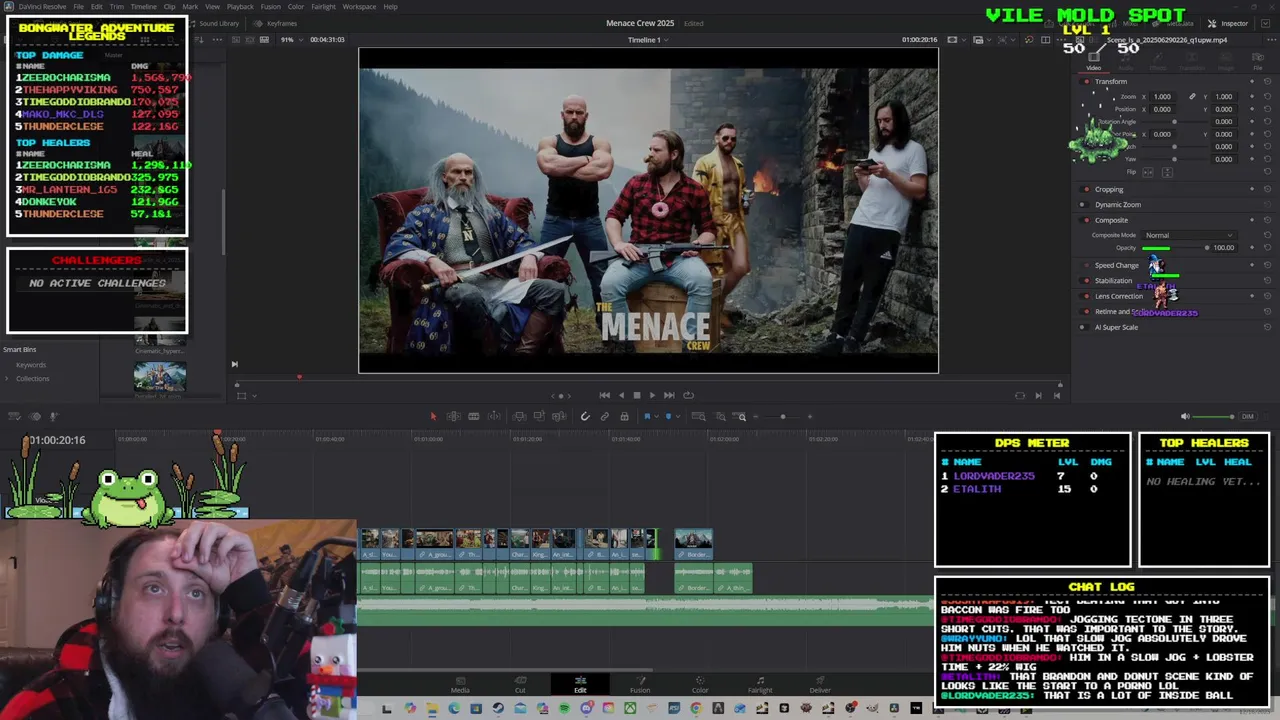1280x720 pixels.
Task: Toggle the padlock Position Lock icon
Action: pyautogui.click(x=624, y=416)
